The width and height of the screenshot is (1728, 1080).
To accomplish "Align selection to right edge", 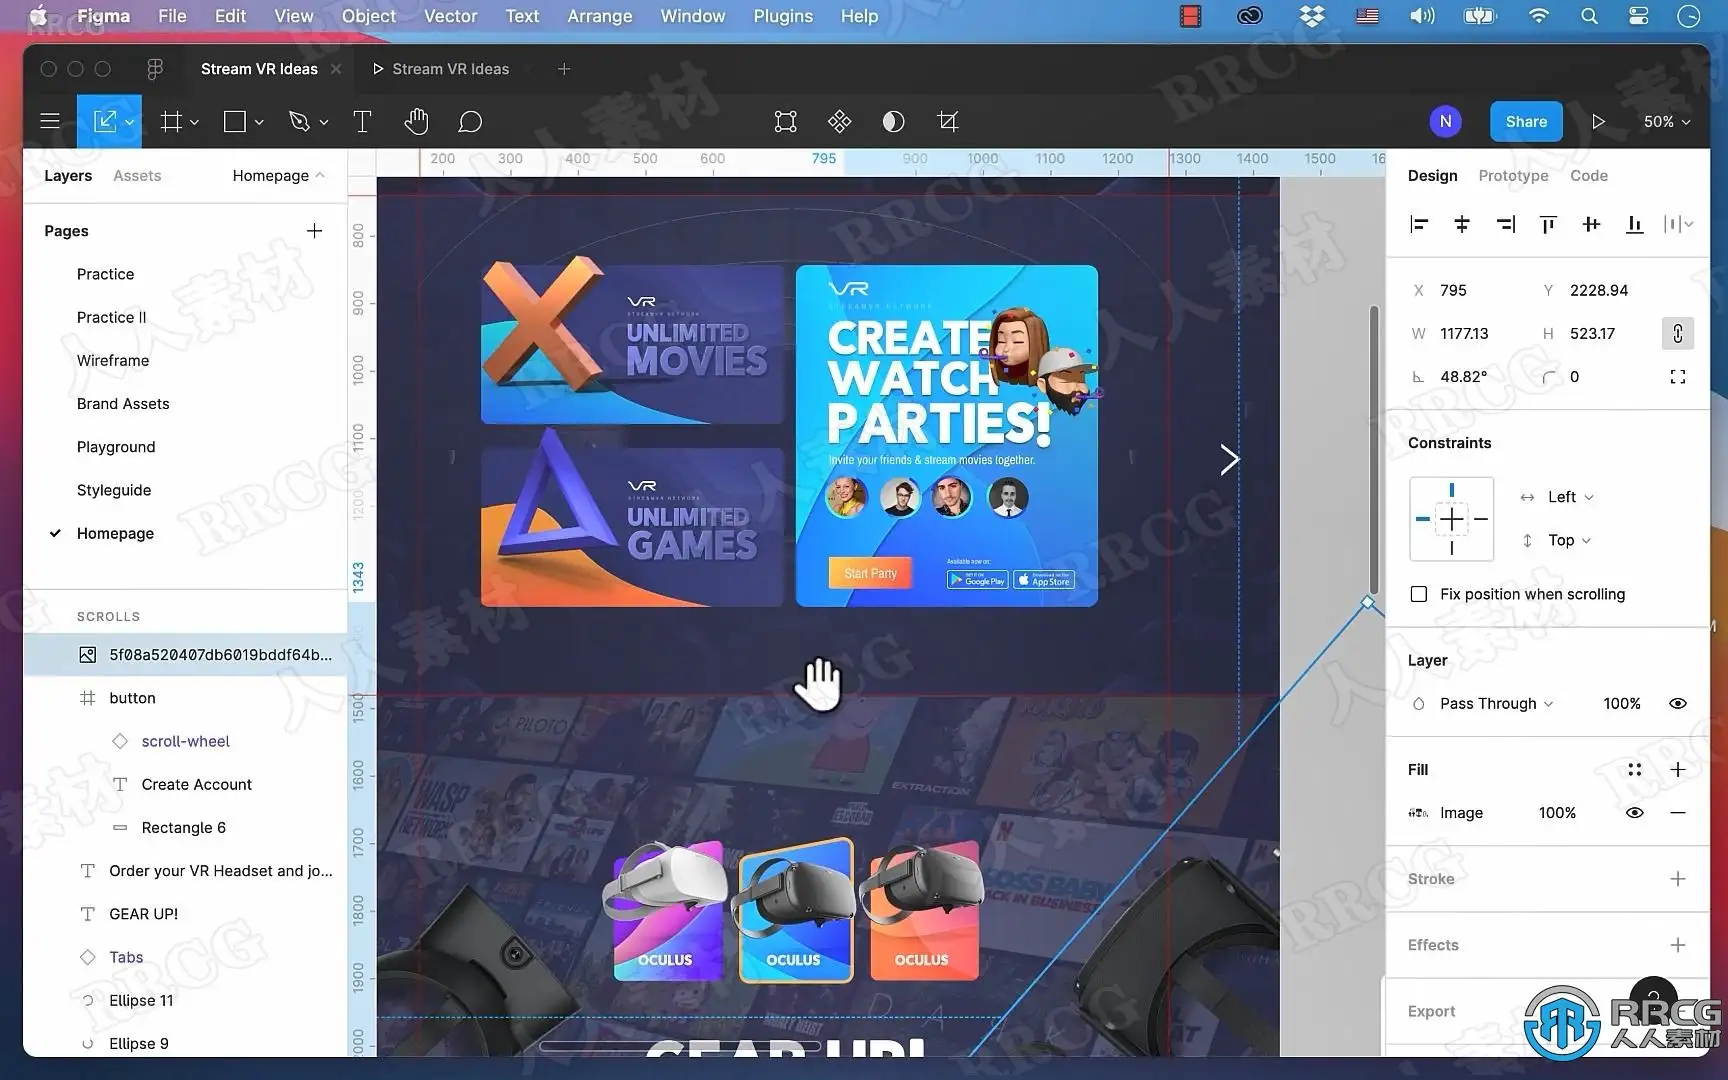I will 1505,224.
